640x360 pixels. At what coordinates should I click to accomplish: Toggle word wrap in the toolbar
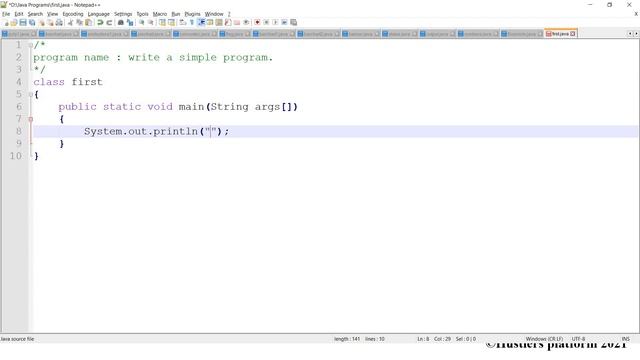coord(183,23)
